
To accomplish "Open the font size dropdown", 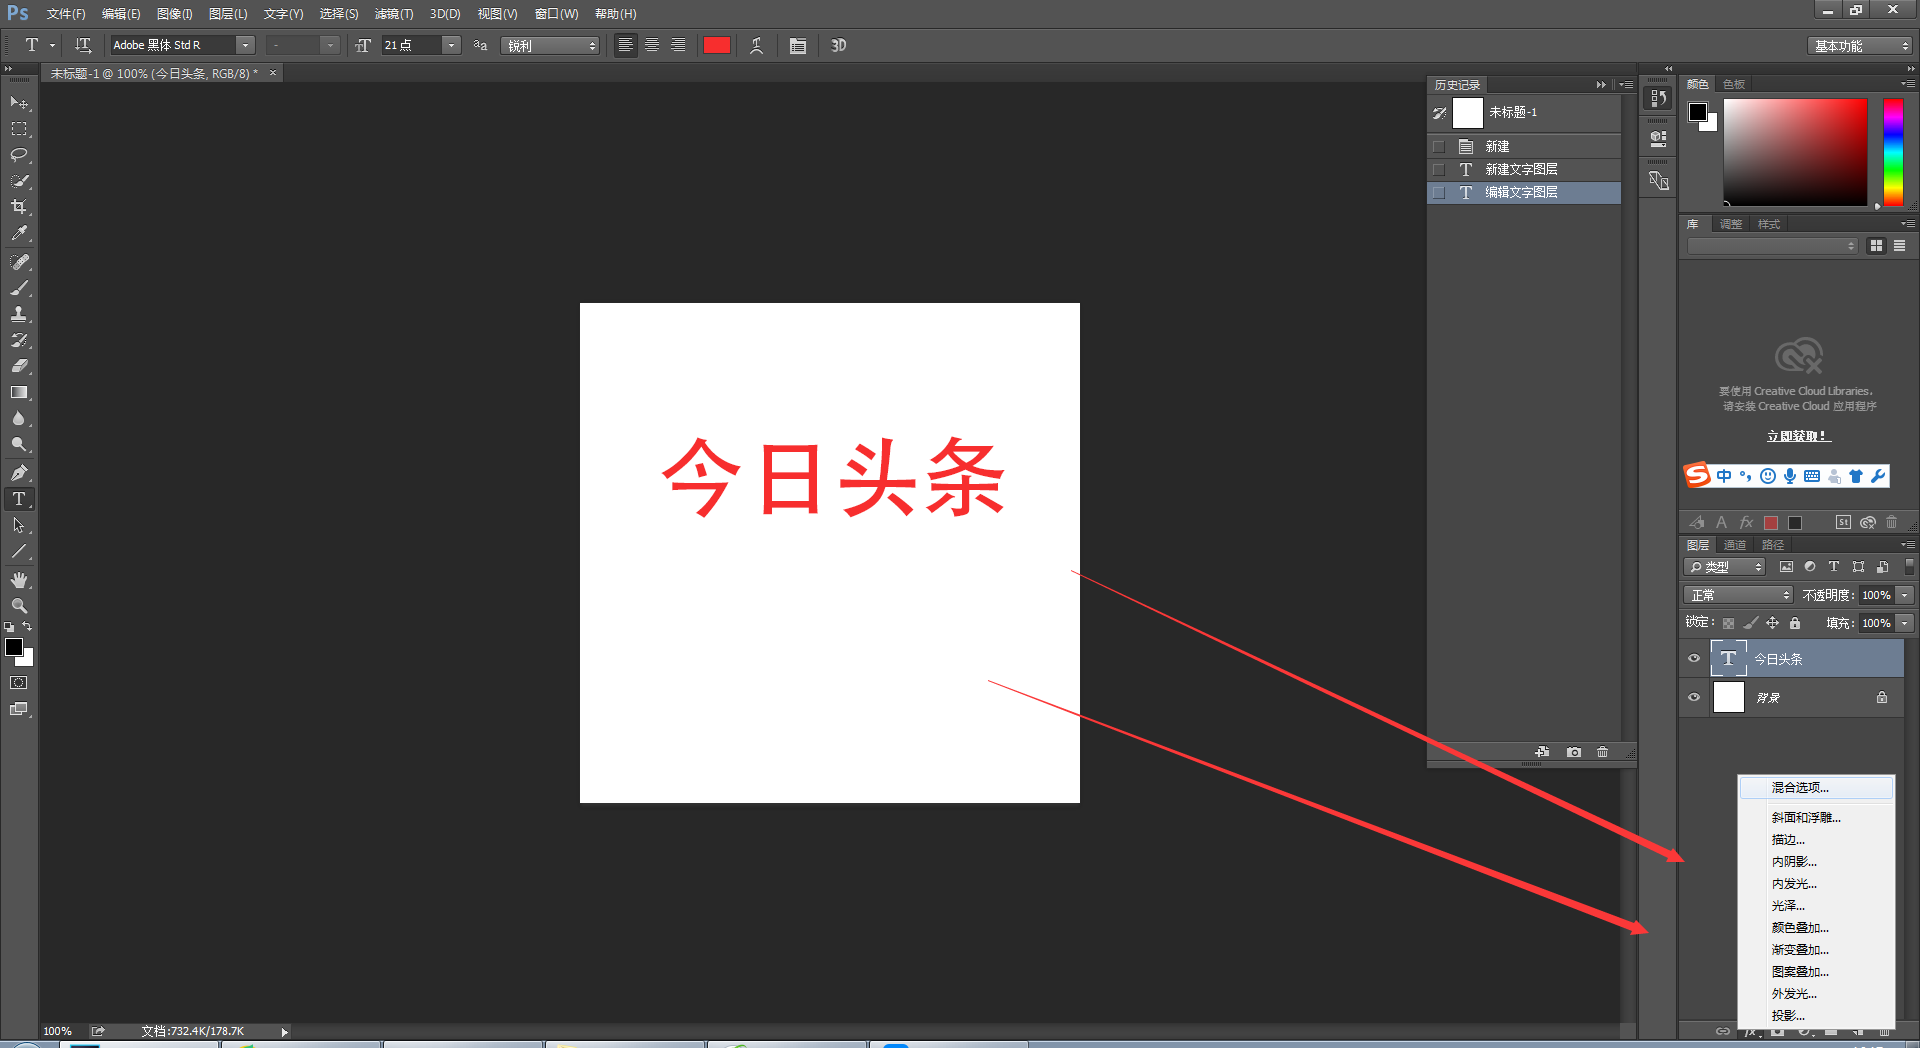I will (452, 45).
